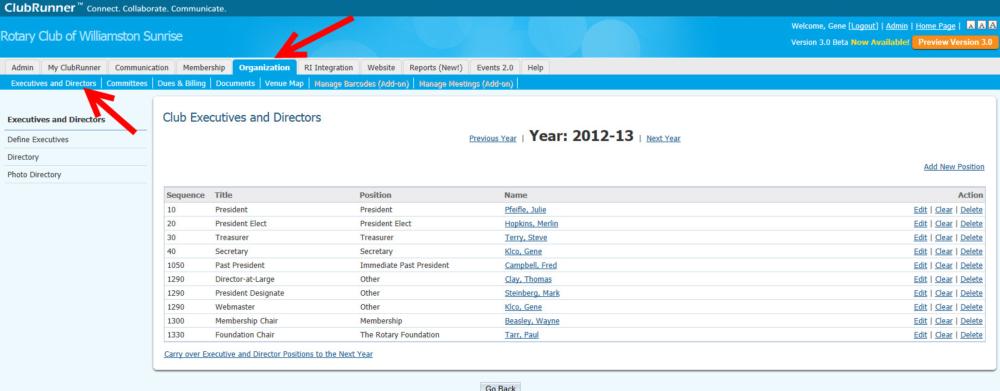
Task: Click the Name column header
Action: tap(516, 195)
